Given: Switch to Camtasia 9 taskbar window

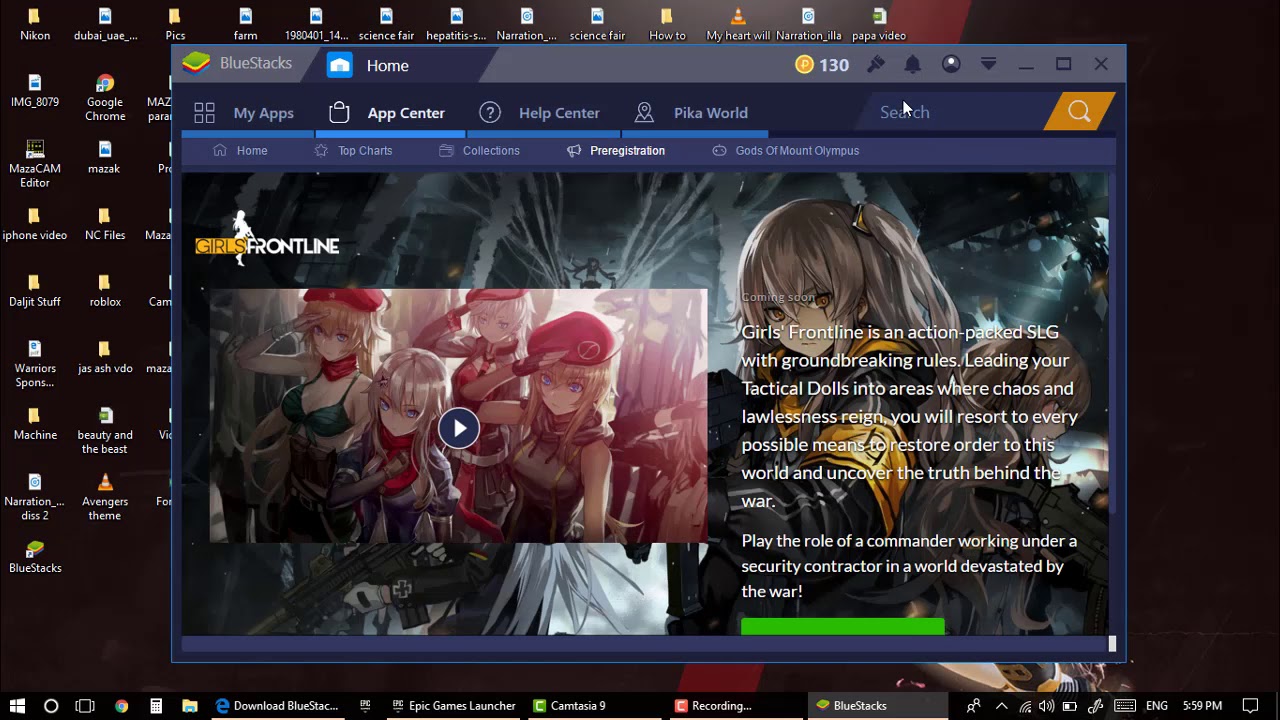Looking at the screenshot, I should point(593,705).
